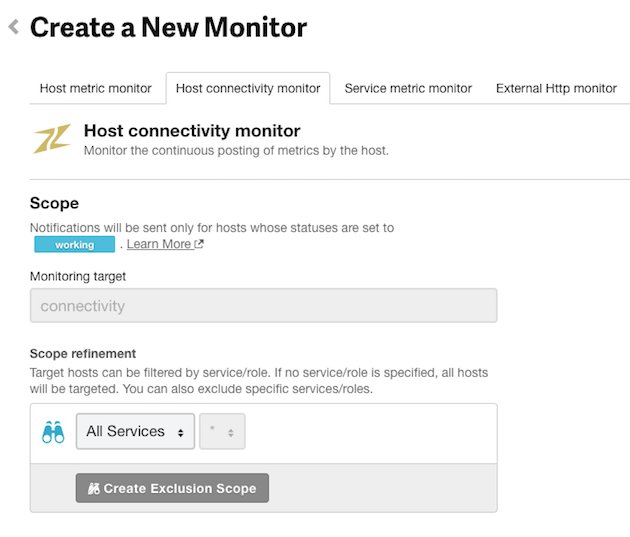Select the Host connectivity monitor tab
Image resolution: width=630 pixels, height=537 pixels.
point(248,88)
